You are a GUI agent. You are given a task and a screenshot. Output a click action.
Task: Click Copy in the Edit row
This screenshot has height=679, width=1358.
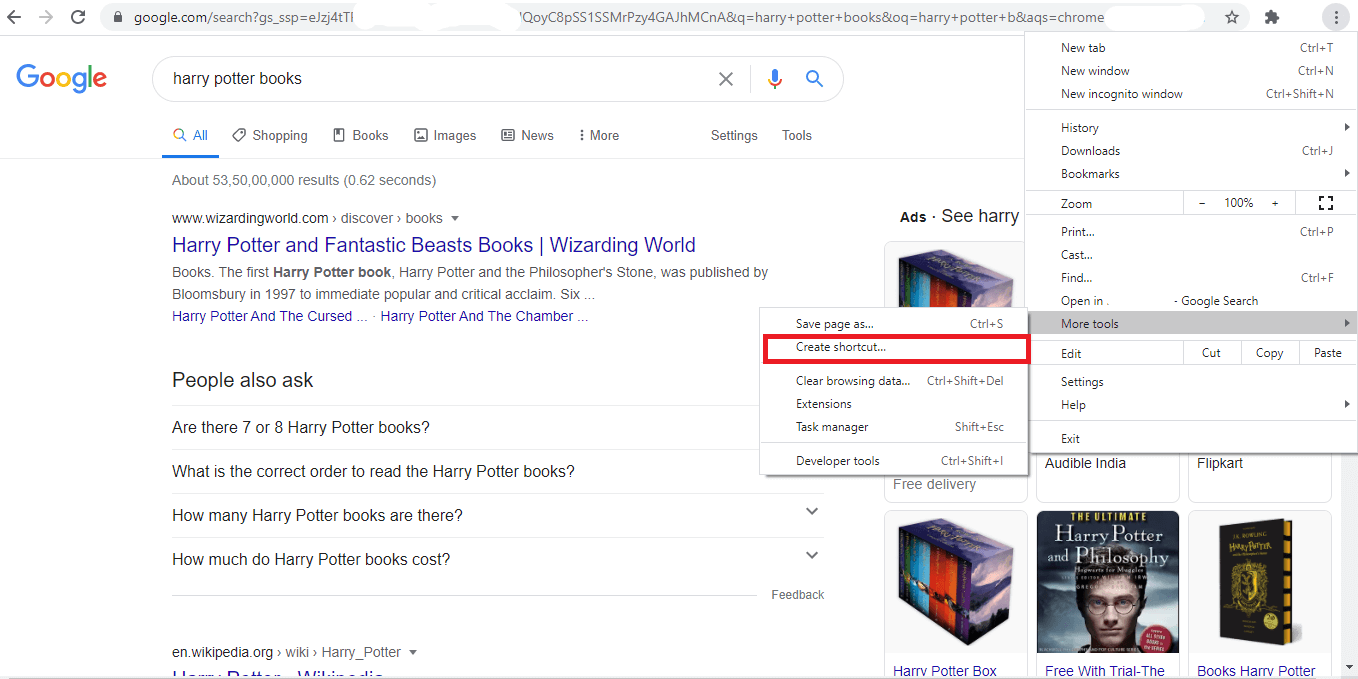coord(1270,353)
